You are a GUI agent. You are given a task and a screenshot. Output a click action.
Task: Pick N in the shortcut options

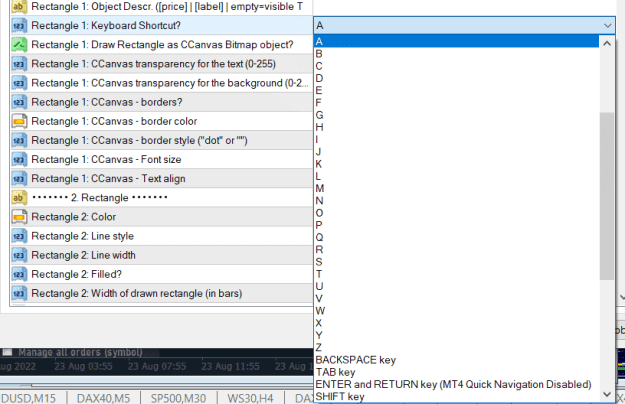click(x=456, y=201)
